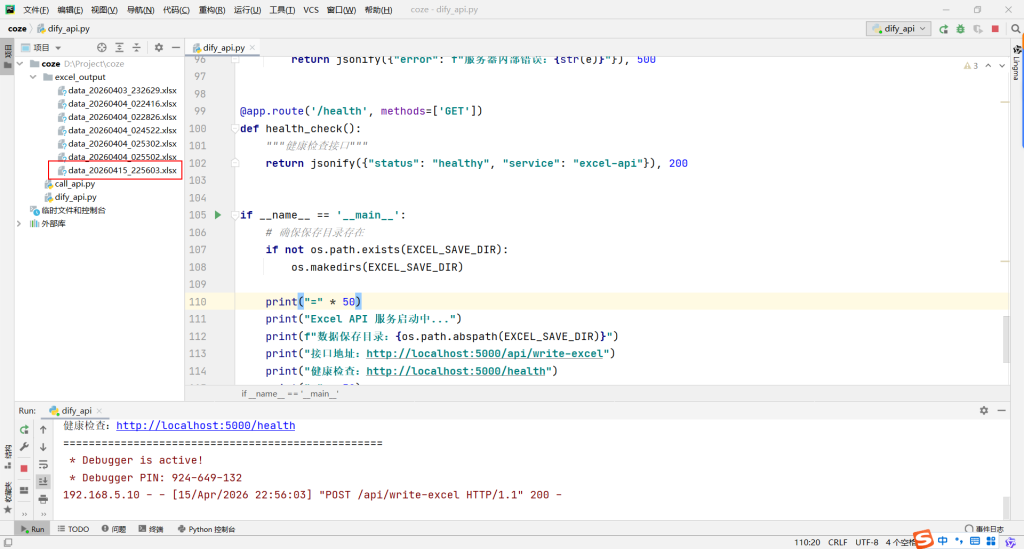Rerun dify_api from the top toolbar
Image resolution: width=1024 pixels, height=549 pixels.
point(943,29)
